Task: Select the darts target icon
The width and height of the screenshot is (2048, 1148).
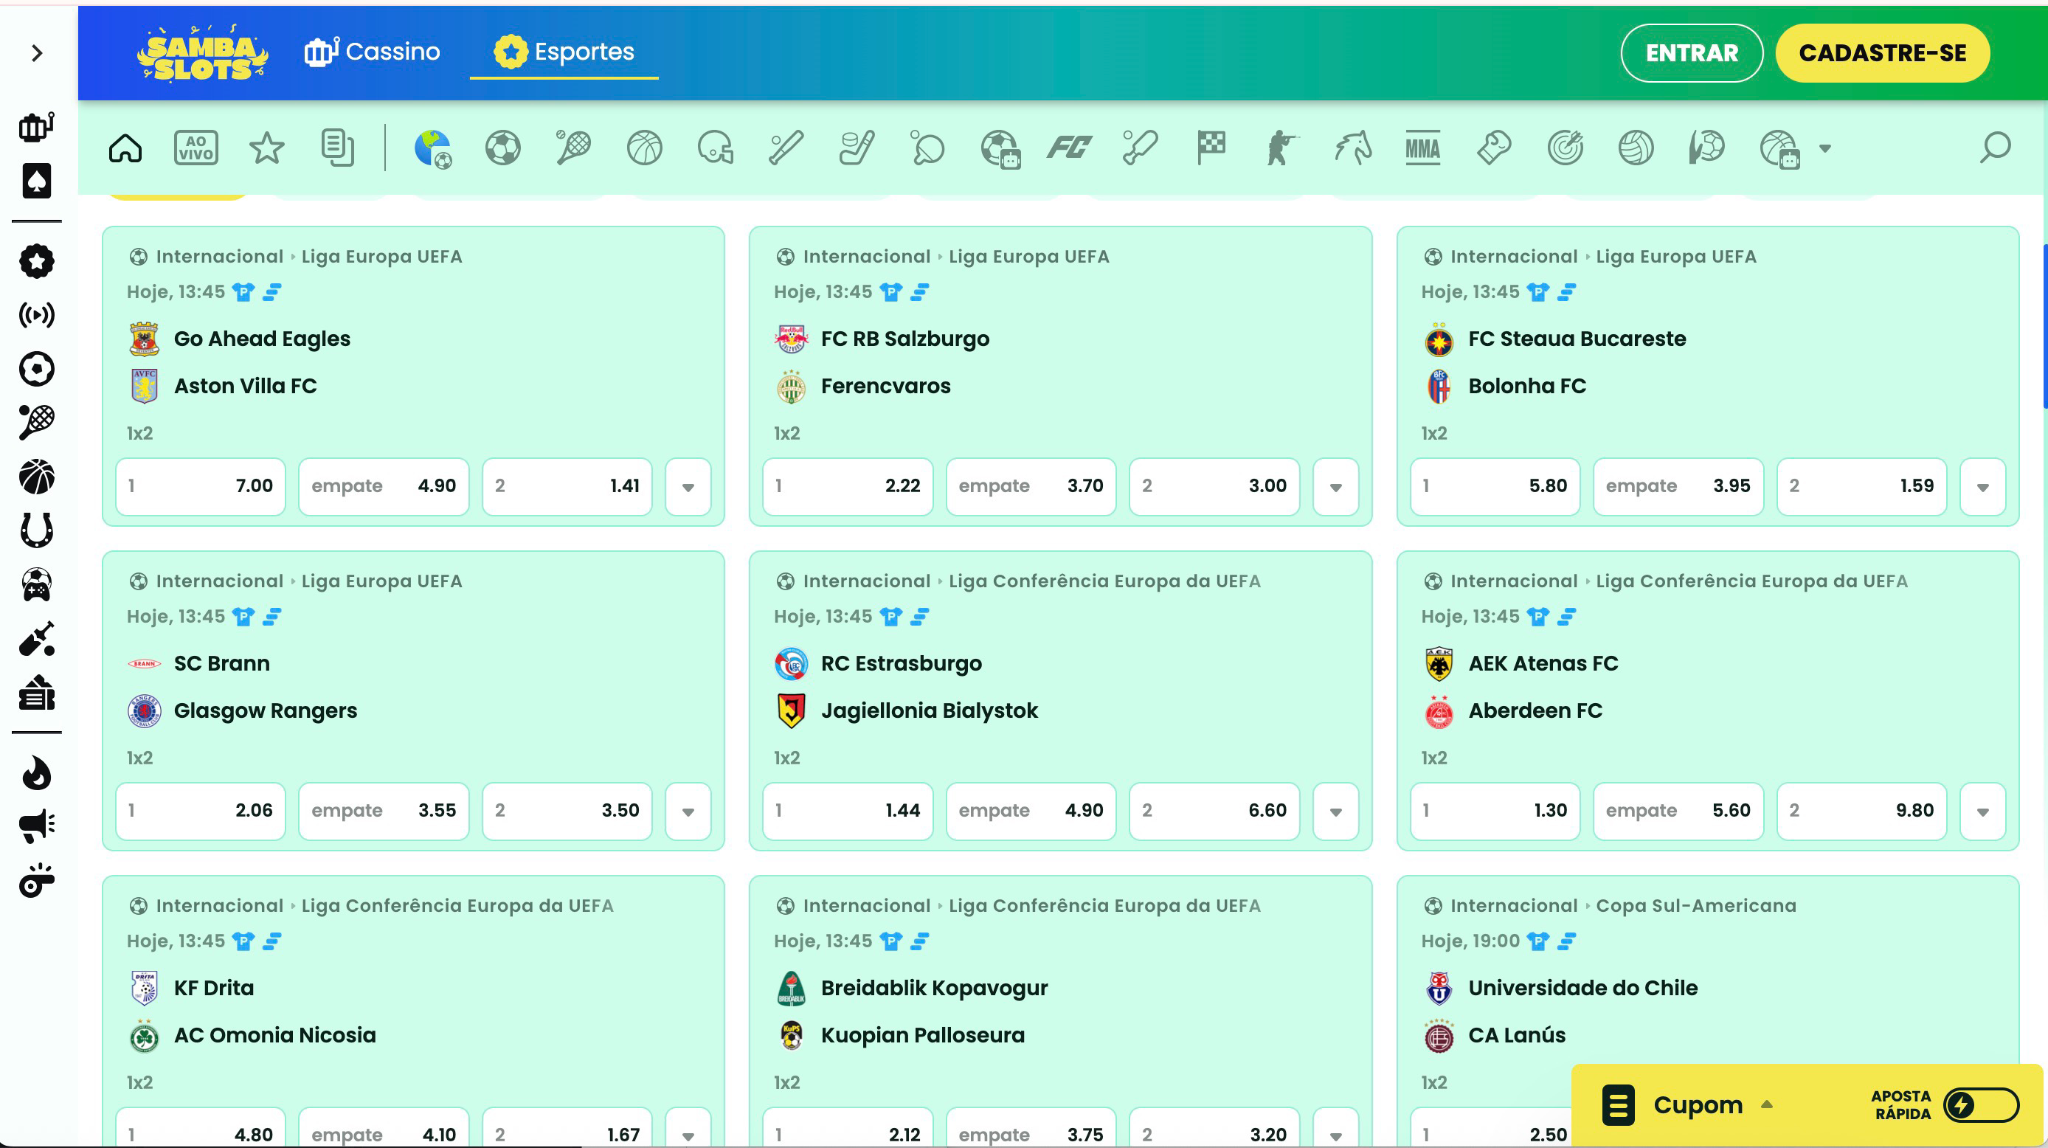Action: (1565, 148)
